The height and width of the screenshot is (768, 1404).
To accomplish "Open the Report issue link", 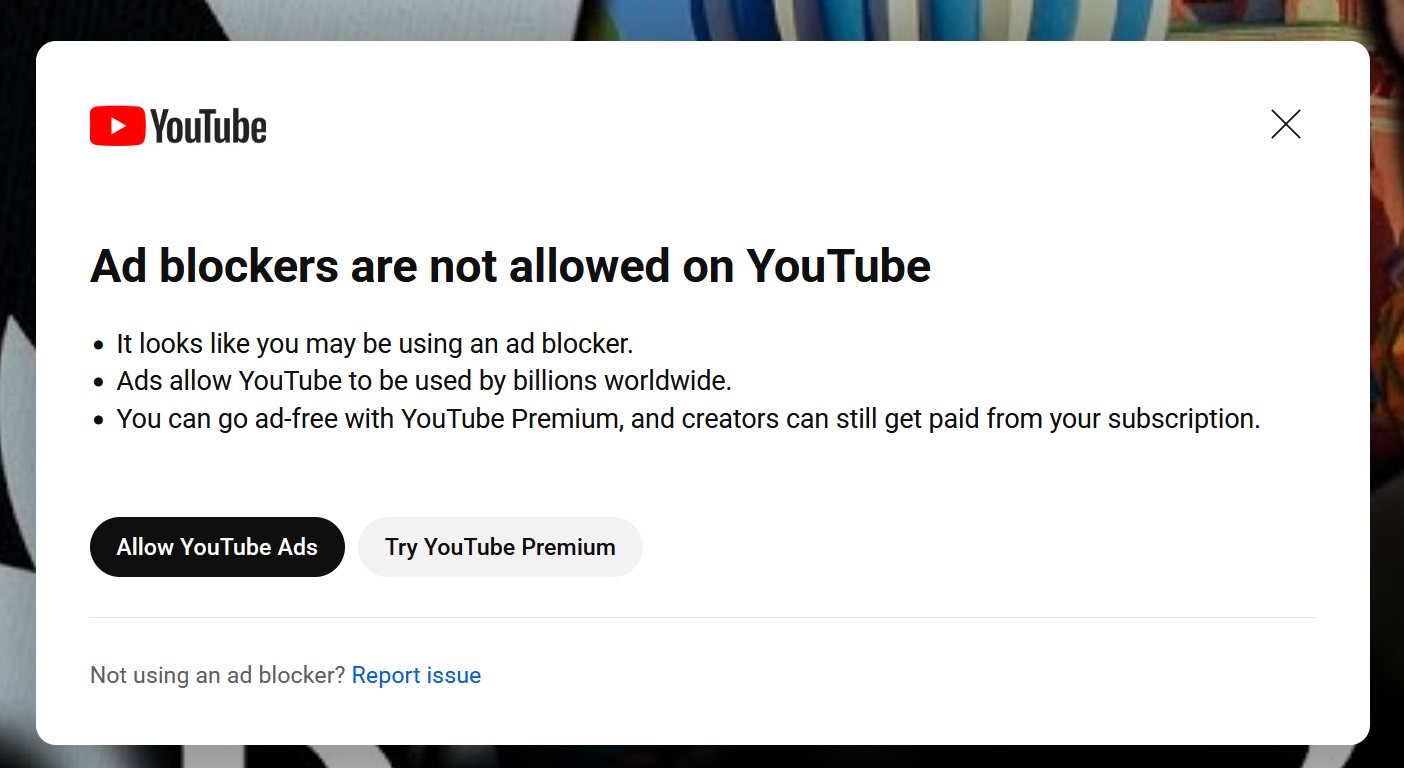I will pyautogui.click(x=416, y=675).
